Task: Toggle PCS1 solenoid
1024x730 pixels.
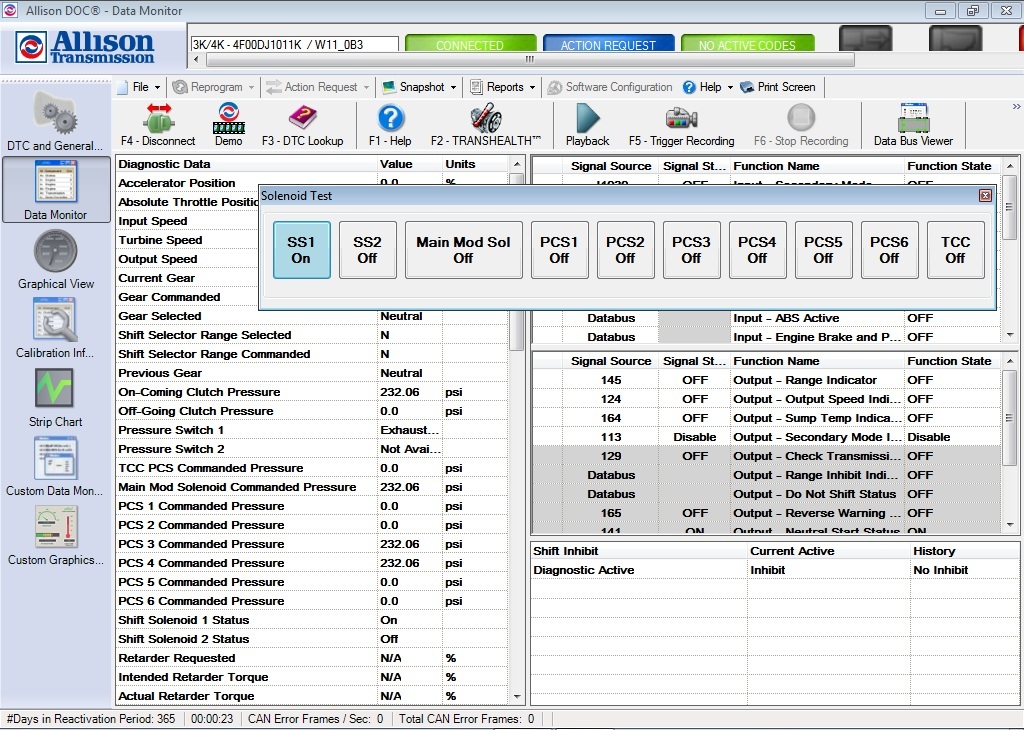Action: [x=559, y=250]
